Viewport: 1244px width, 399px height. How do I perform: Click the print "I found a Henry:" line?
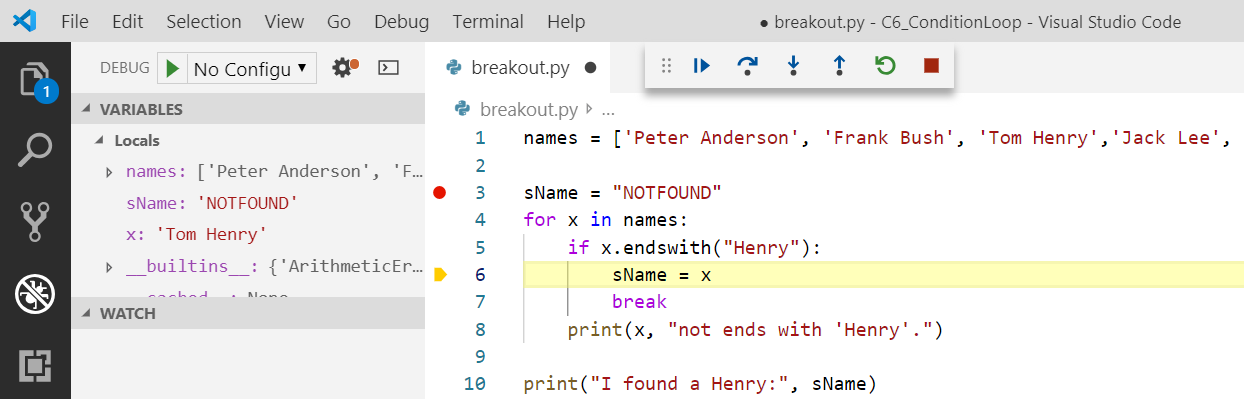click(x=699, y=383)
